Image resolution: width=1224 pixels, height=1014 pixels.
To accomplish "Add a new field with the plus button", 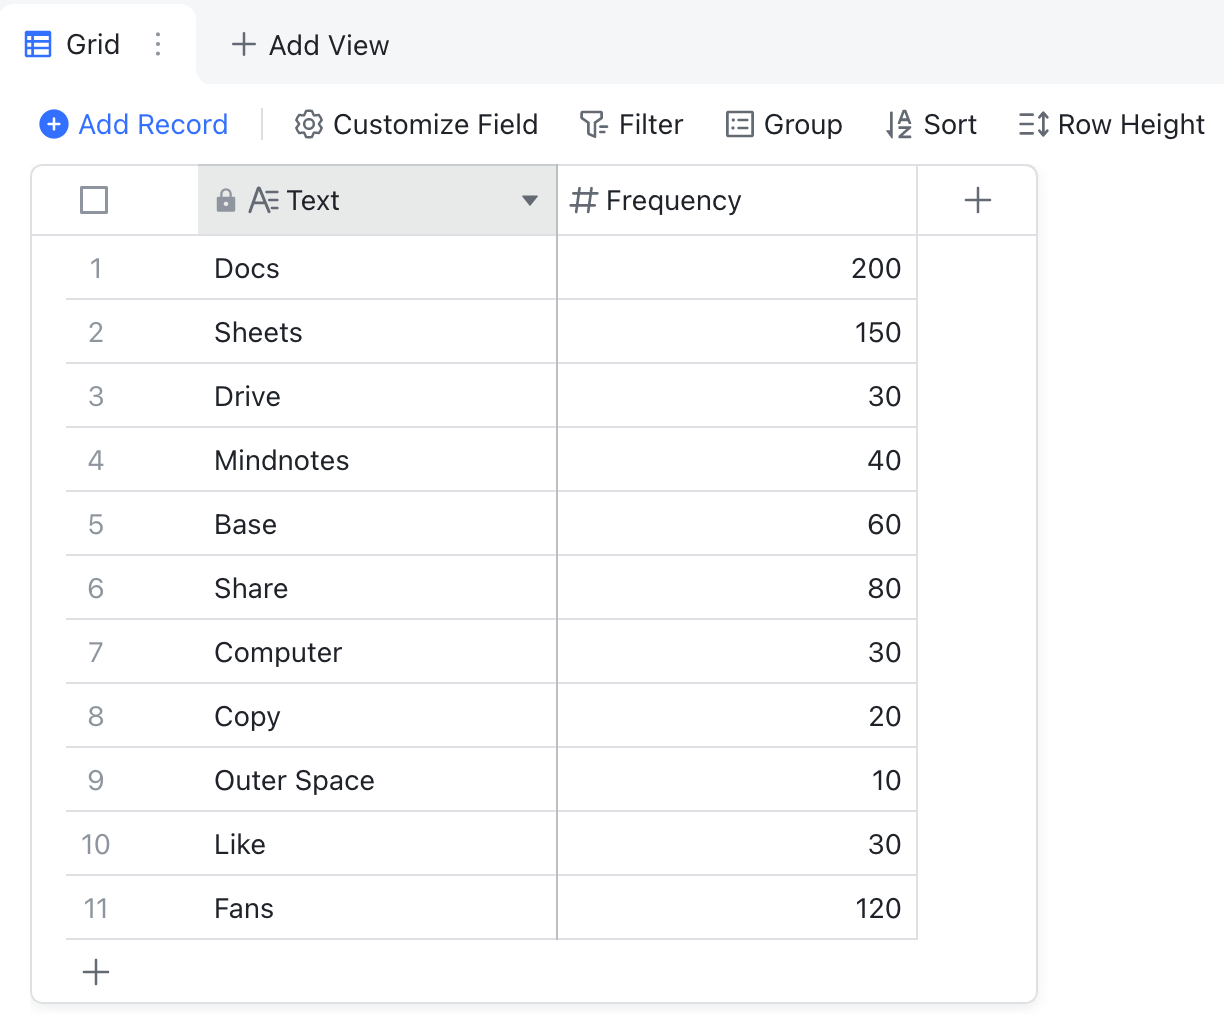I will (977, 199).
